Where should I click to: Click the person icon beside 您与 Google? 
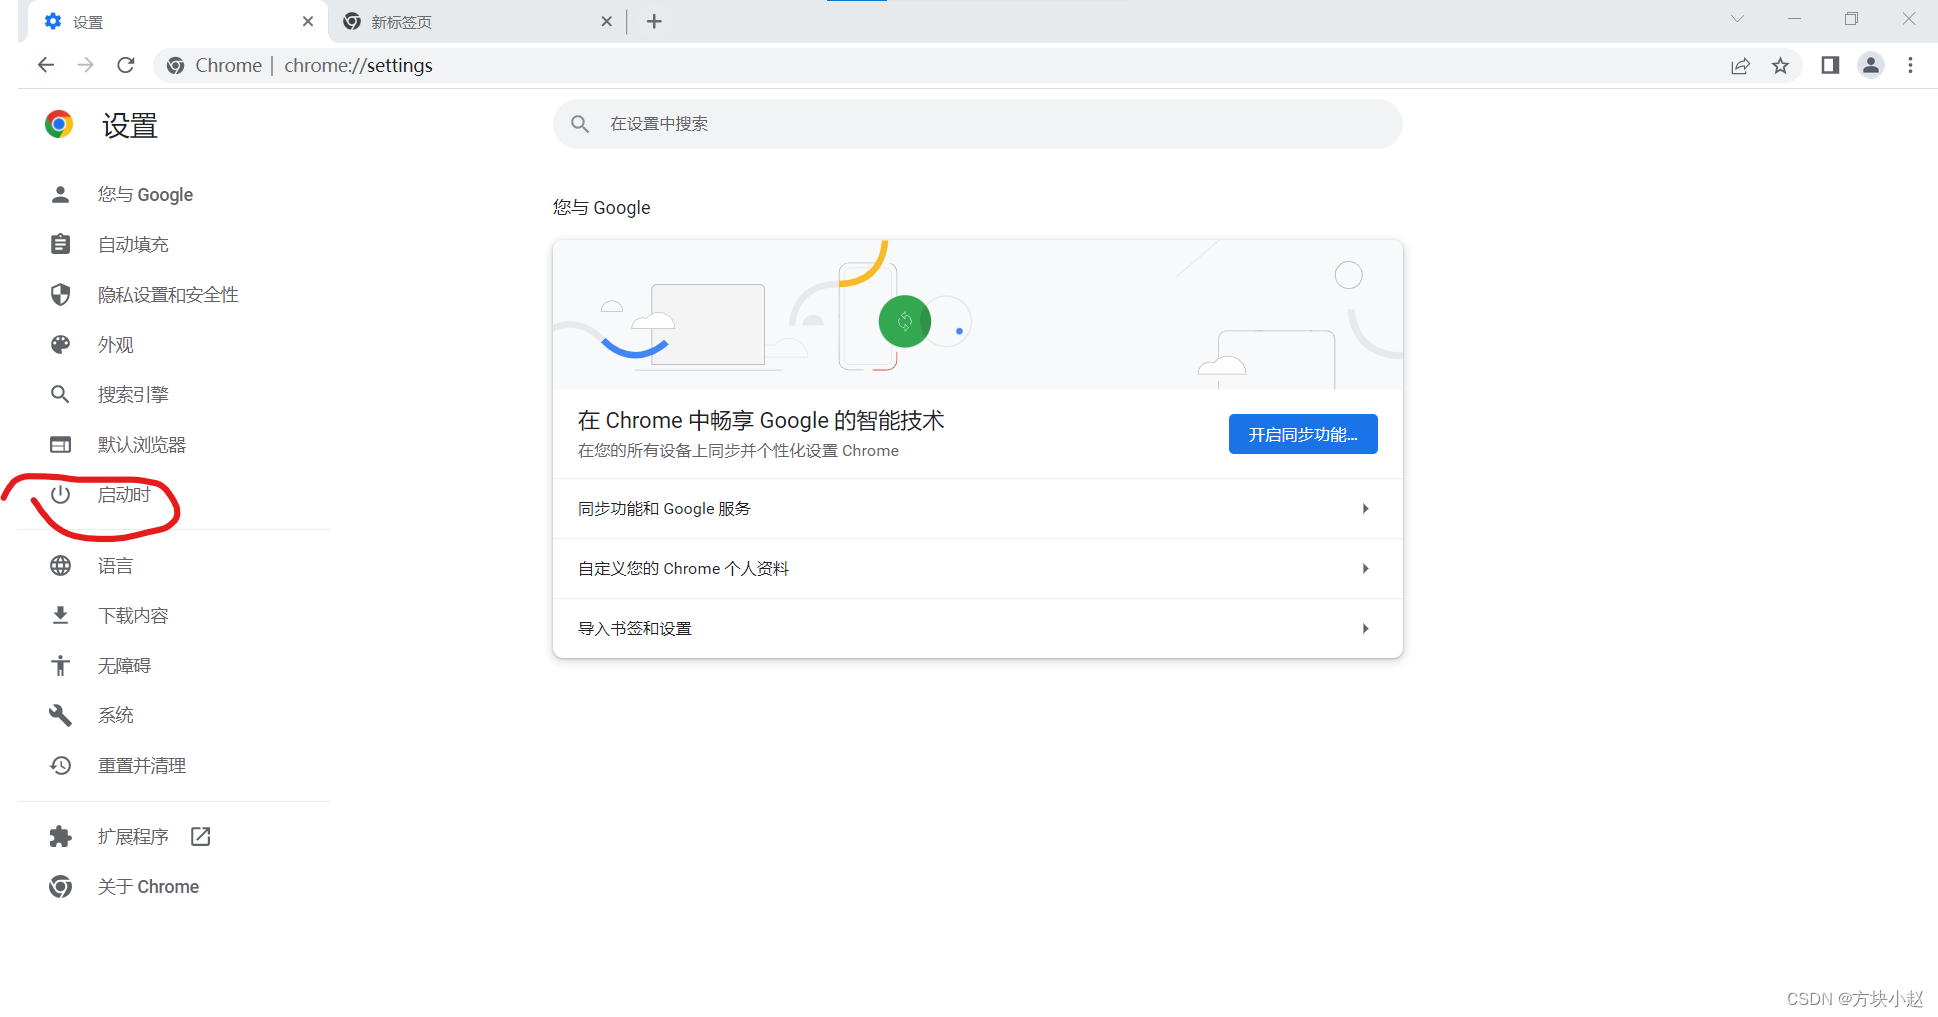click(61, 194)
